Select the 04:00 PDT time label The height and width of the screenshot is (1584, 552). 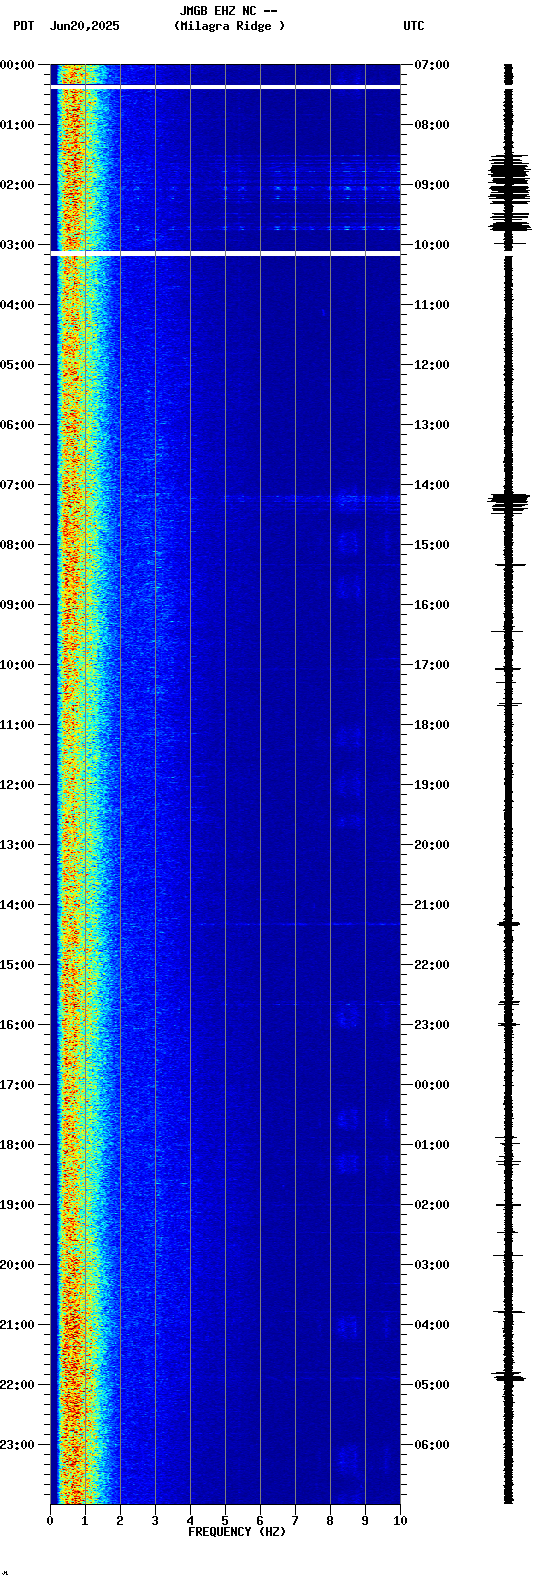[17, 305]
